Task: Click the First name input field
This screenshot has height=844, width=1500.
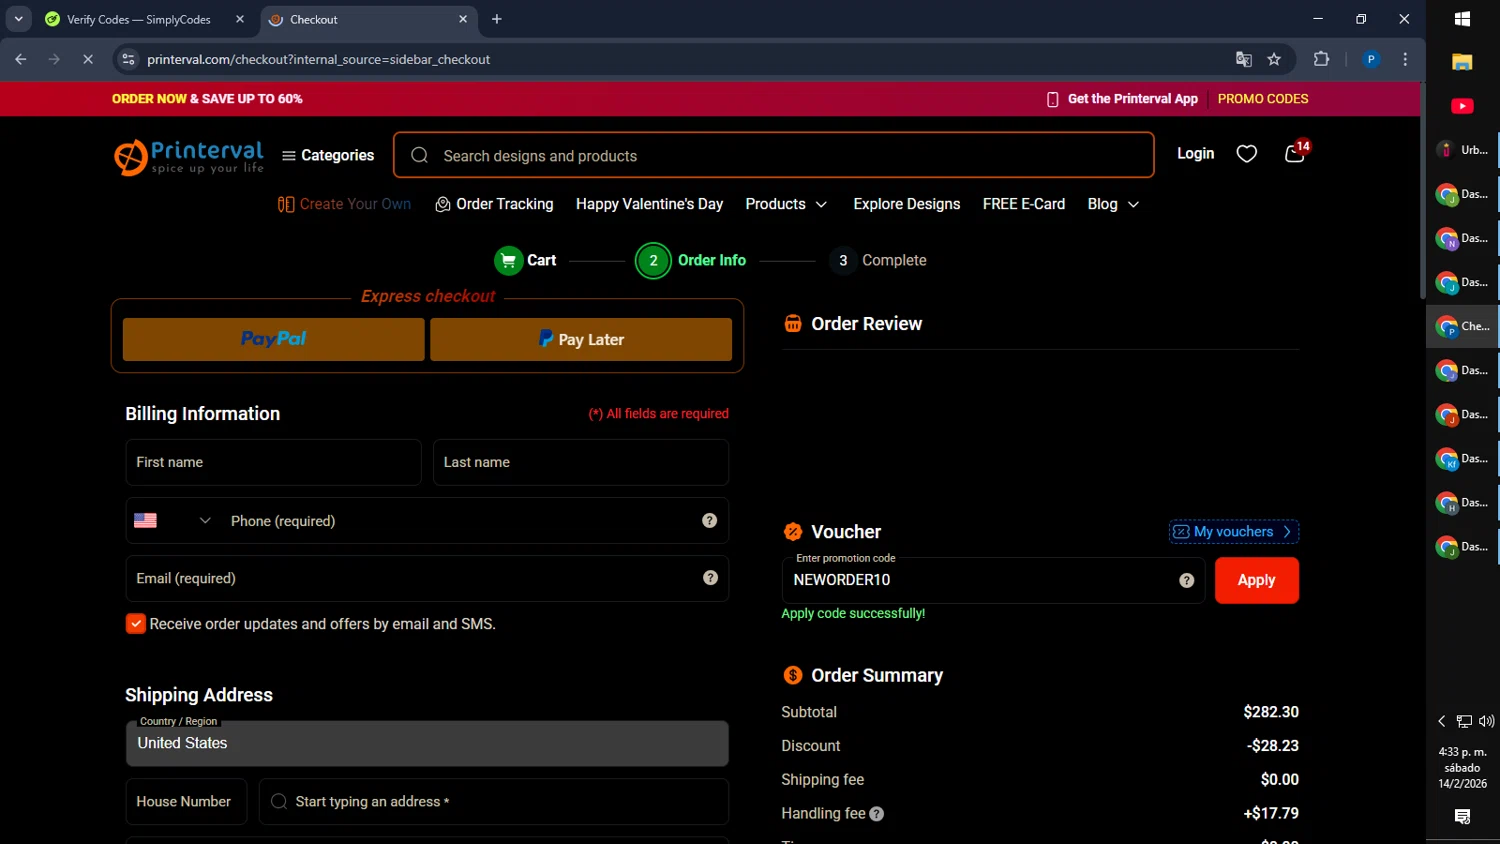Action: 273,463
